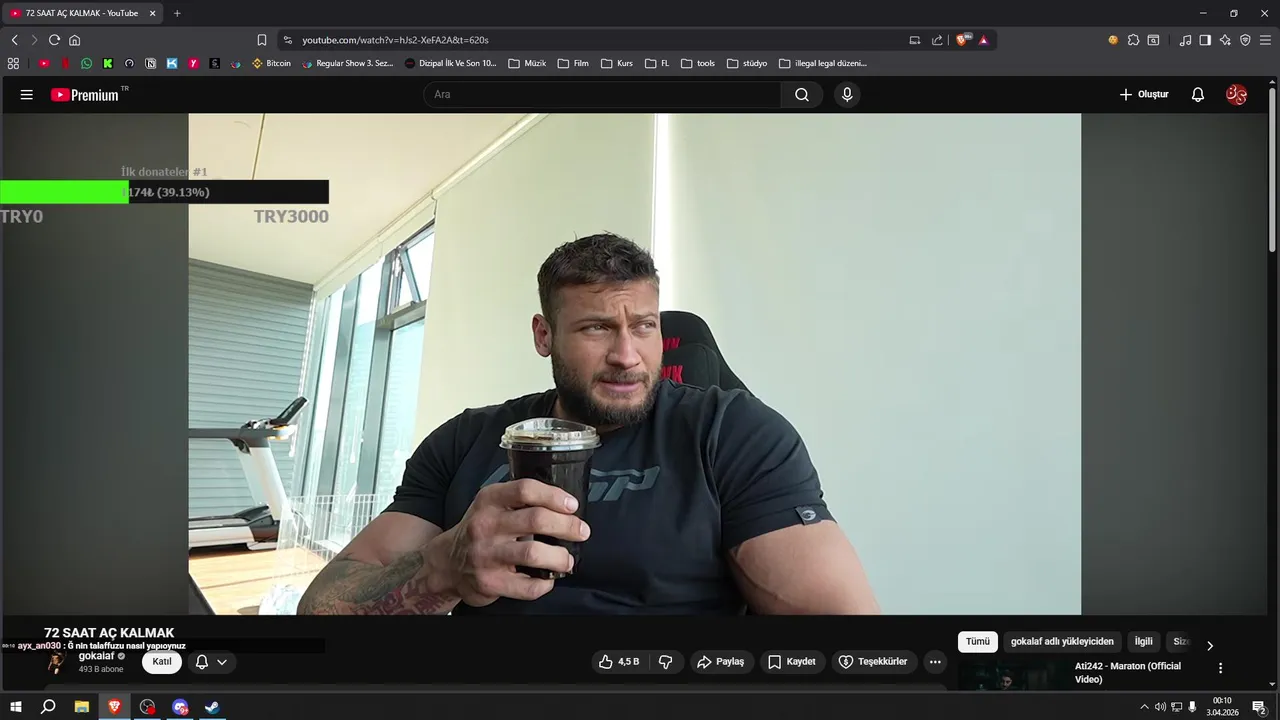Image resolution: width=1280 pixels, height=720 pixels.
Task: Open Windows Start menu
Action: point(16,707)
